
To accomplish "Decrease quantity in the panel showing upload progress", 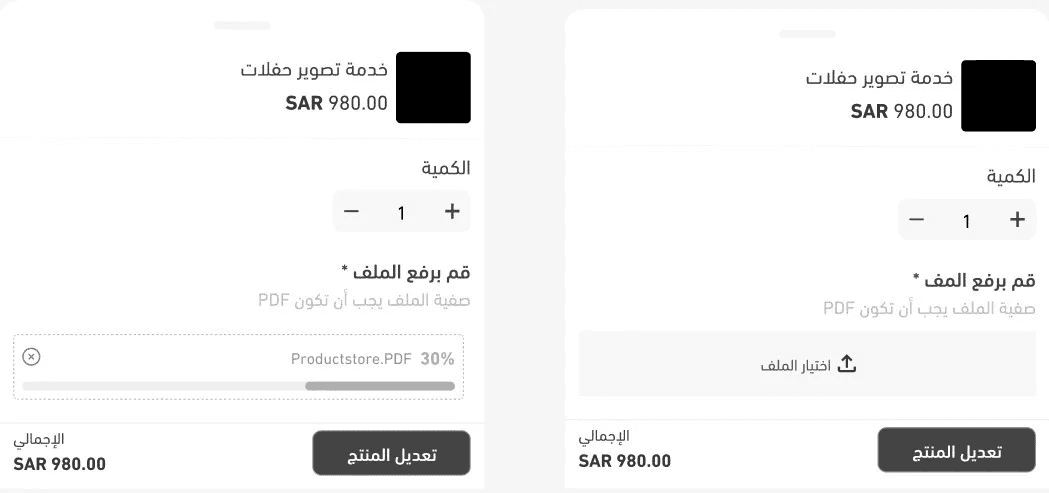I will (351, 211).
